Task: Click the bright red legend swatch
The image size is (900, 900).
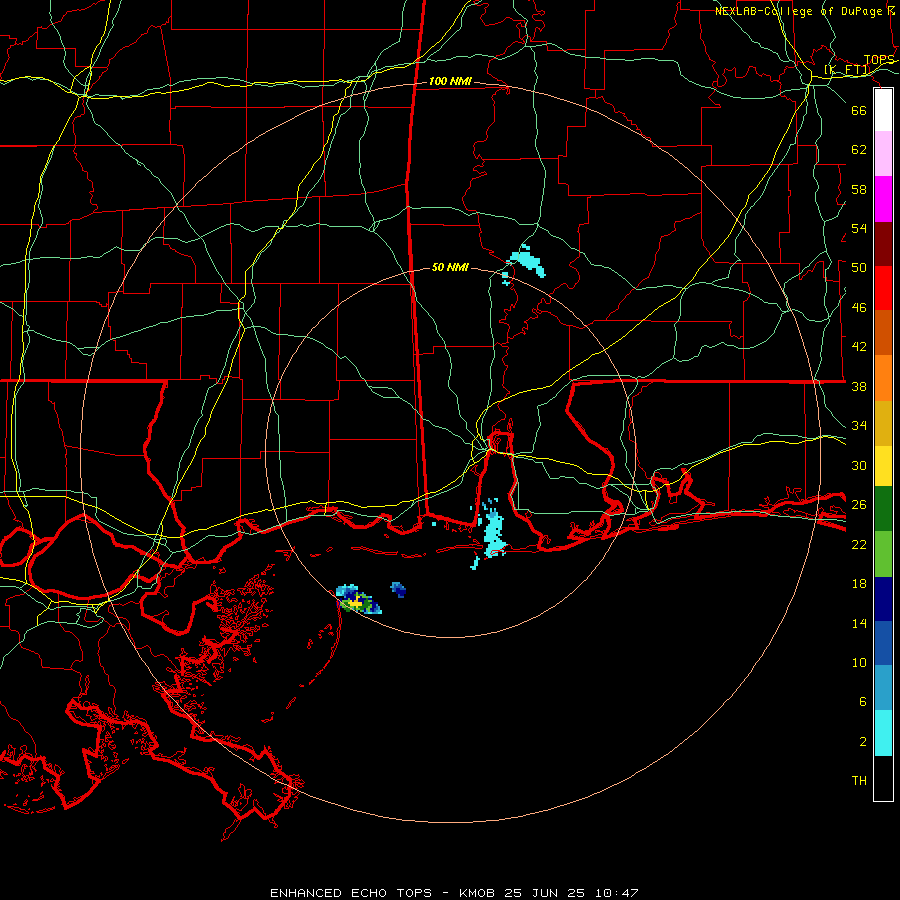Action: coord(883,288)
